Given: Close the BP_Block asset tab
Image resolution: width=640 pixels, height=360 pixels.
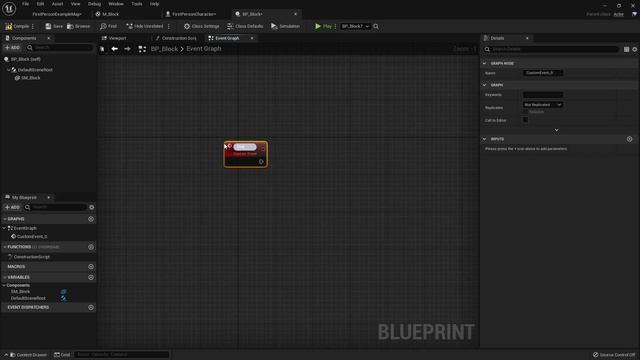Looking at the screenshot, I should pos(296,14).
